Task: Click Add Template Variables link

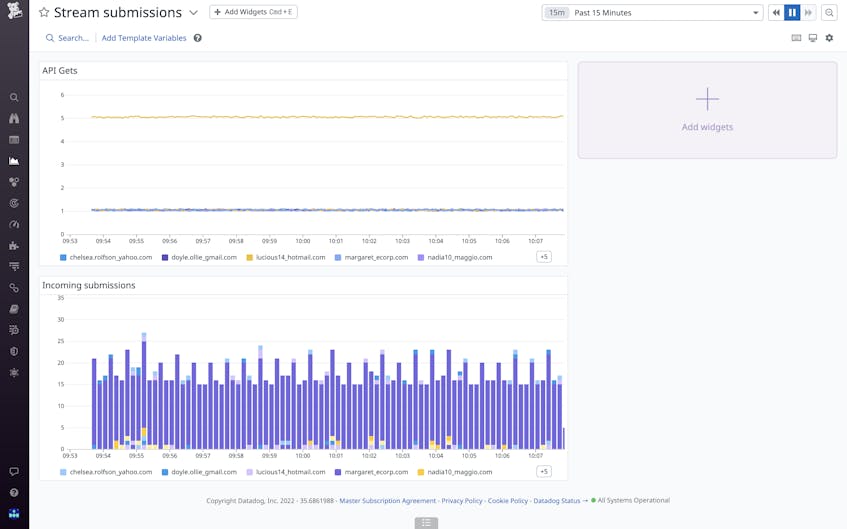Action: [x=144, y=38]
